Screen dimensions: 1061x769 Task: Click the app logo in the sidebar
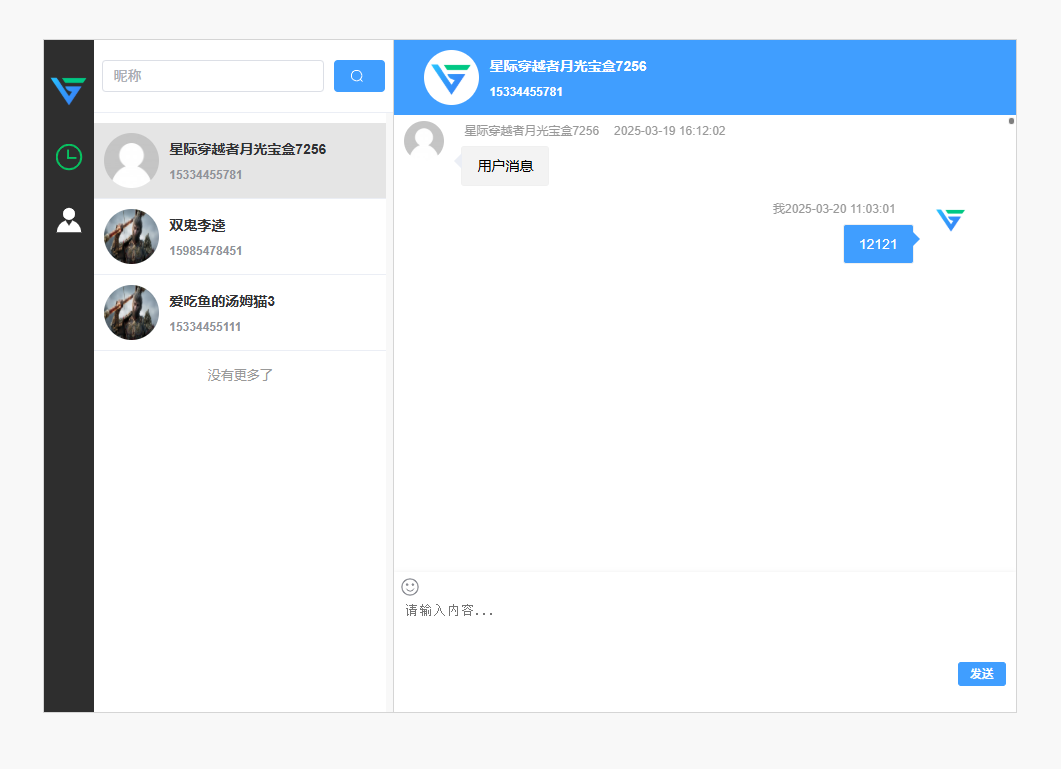pos(68,91)
